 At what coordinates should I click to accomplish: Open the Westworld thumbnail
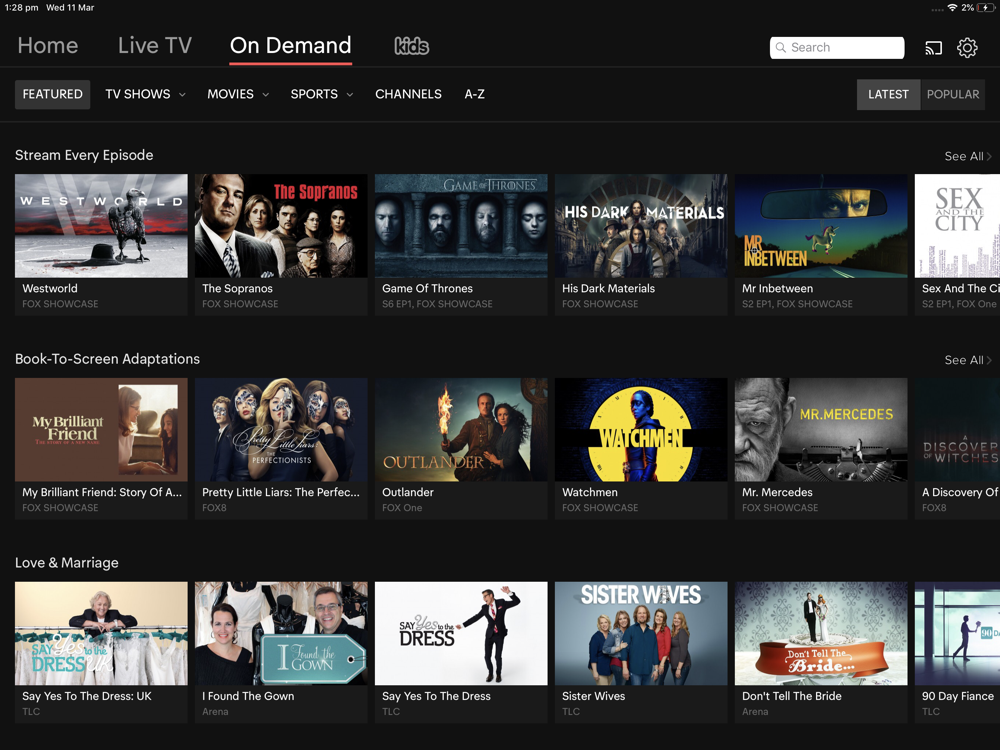[101, 226]
